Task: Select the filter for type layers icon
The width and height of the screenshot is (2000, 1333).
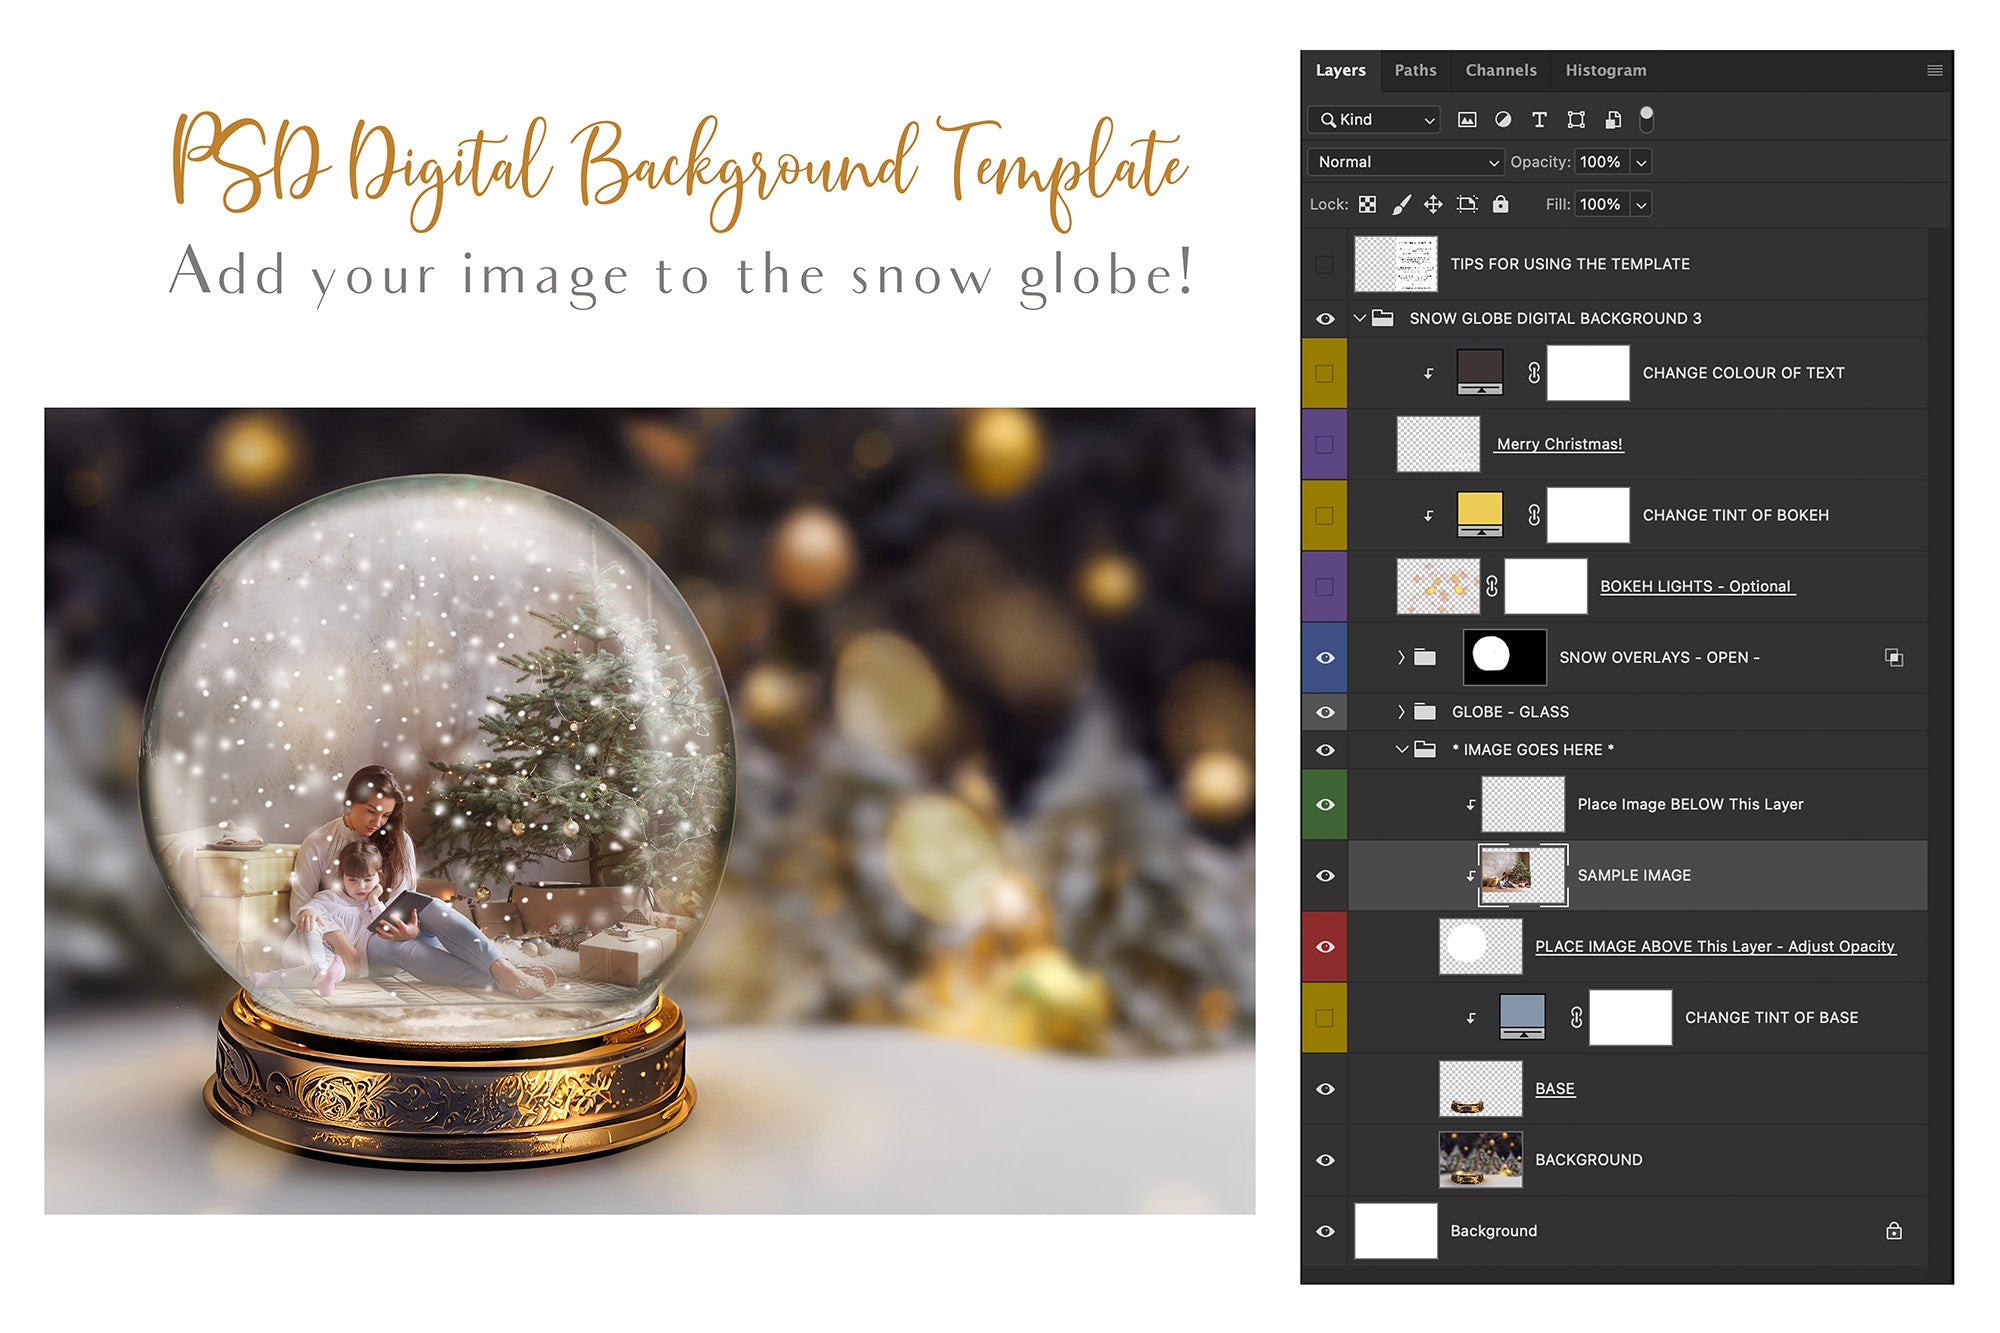Action: [1540, 120]
